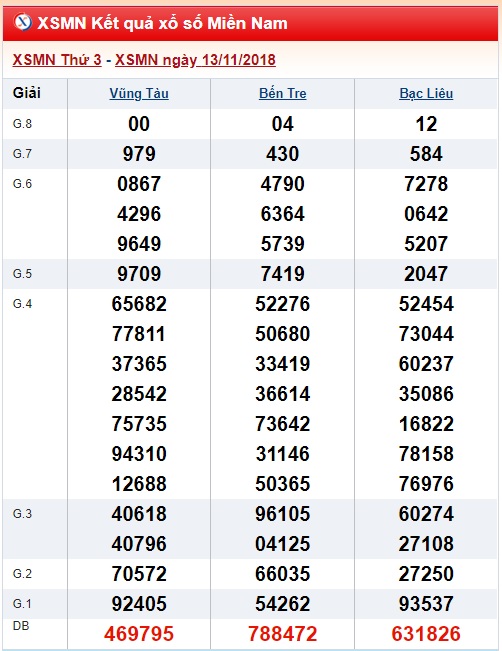Click the XSMN logo icon in header
This screenshot has width=502, height=651.
pos(22,22)
